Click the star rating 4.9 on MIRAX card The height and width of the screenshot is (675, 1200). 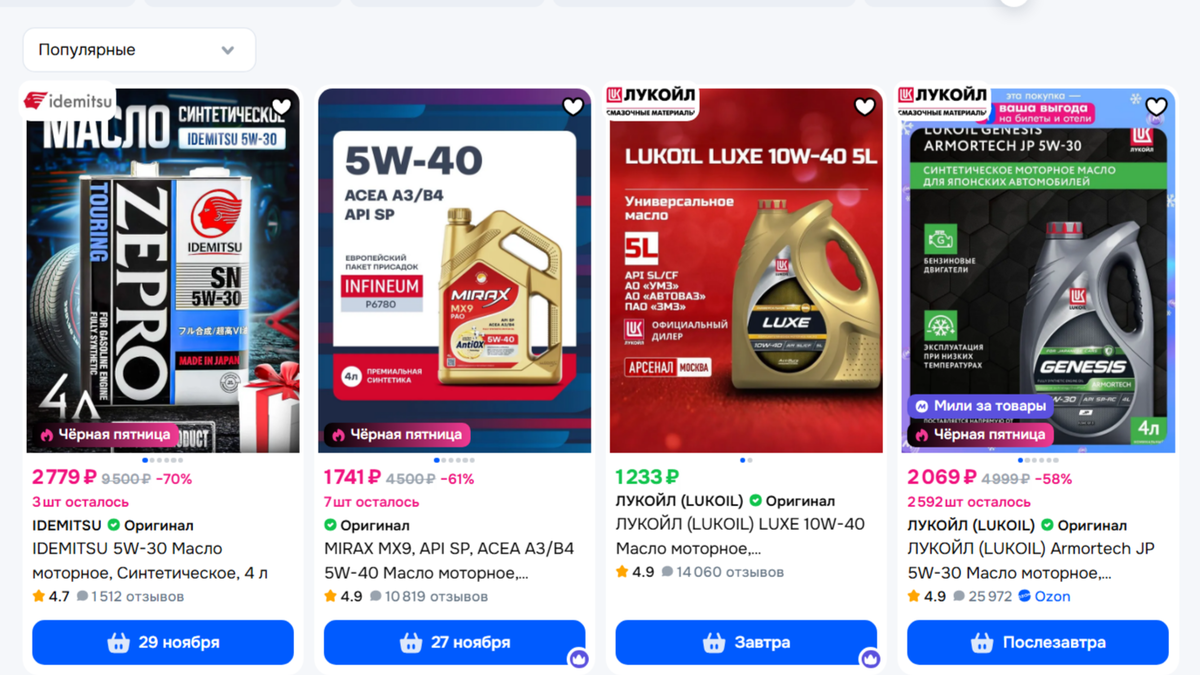(x=343, y=596)
